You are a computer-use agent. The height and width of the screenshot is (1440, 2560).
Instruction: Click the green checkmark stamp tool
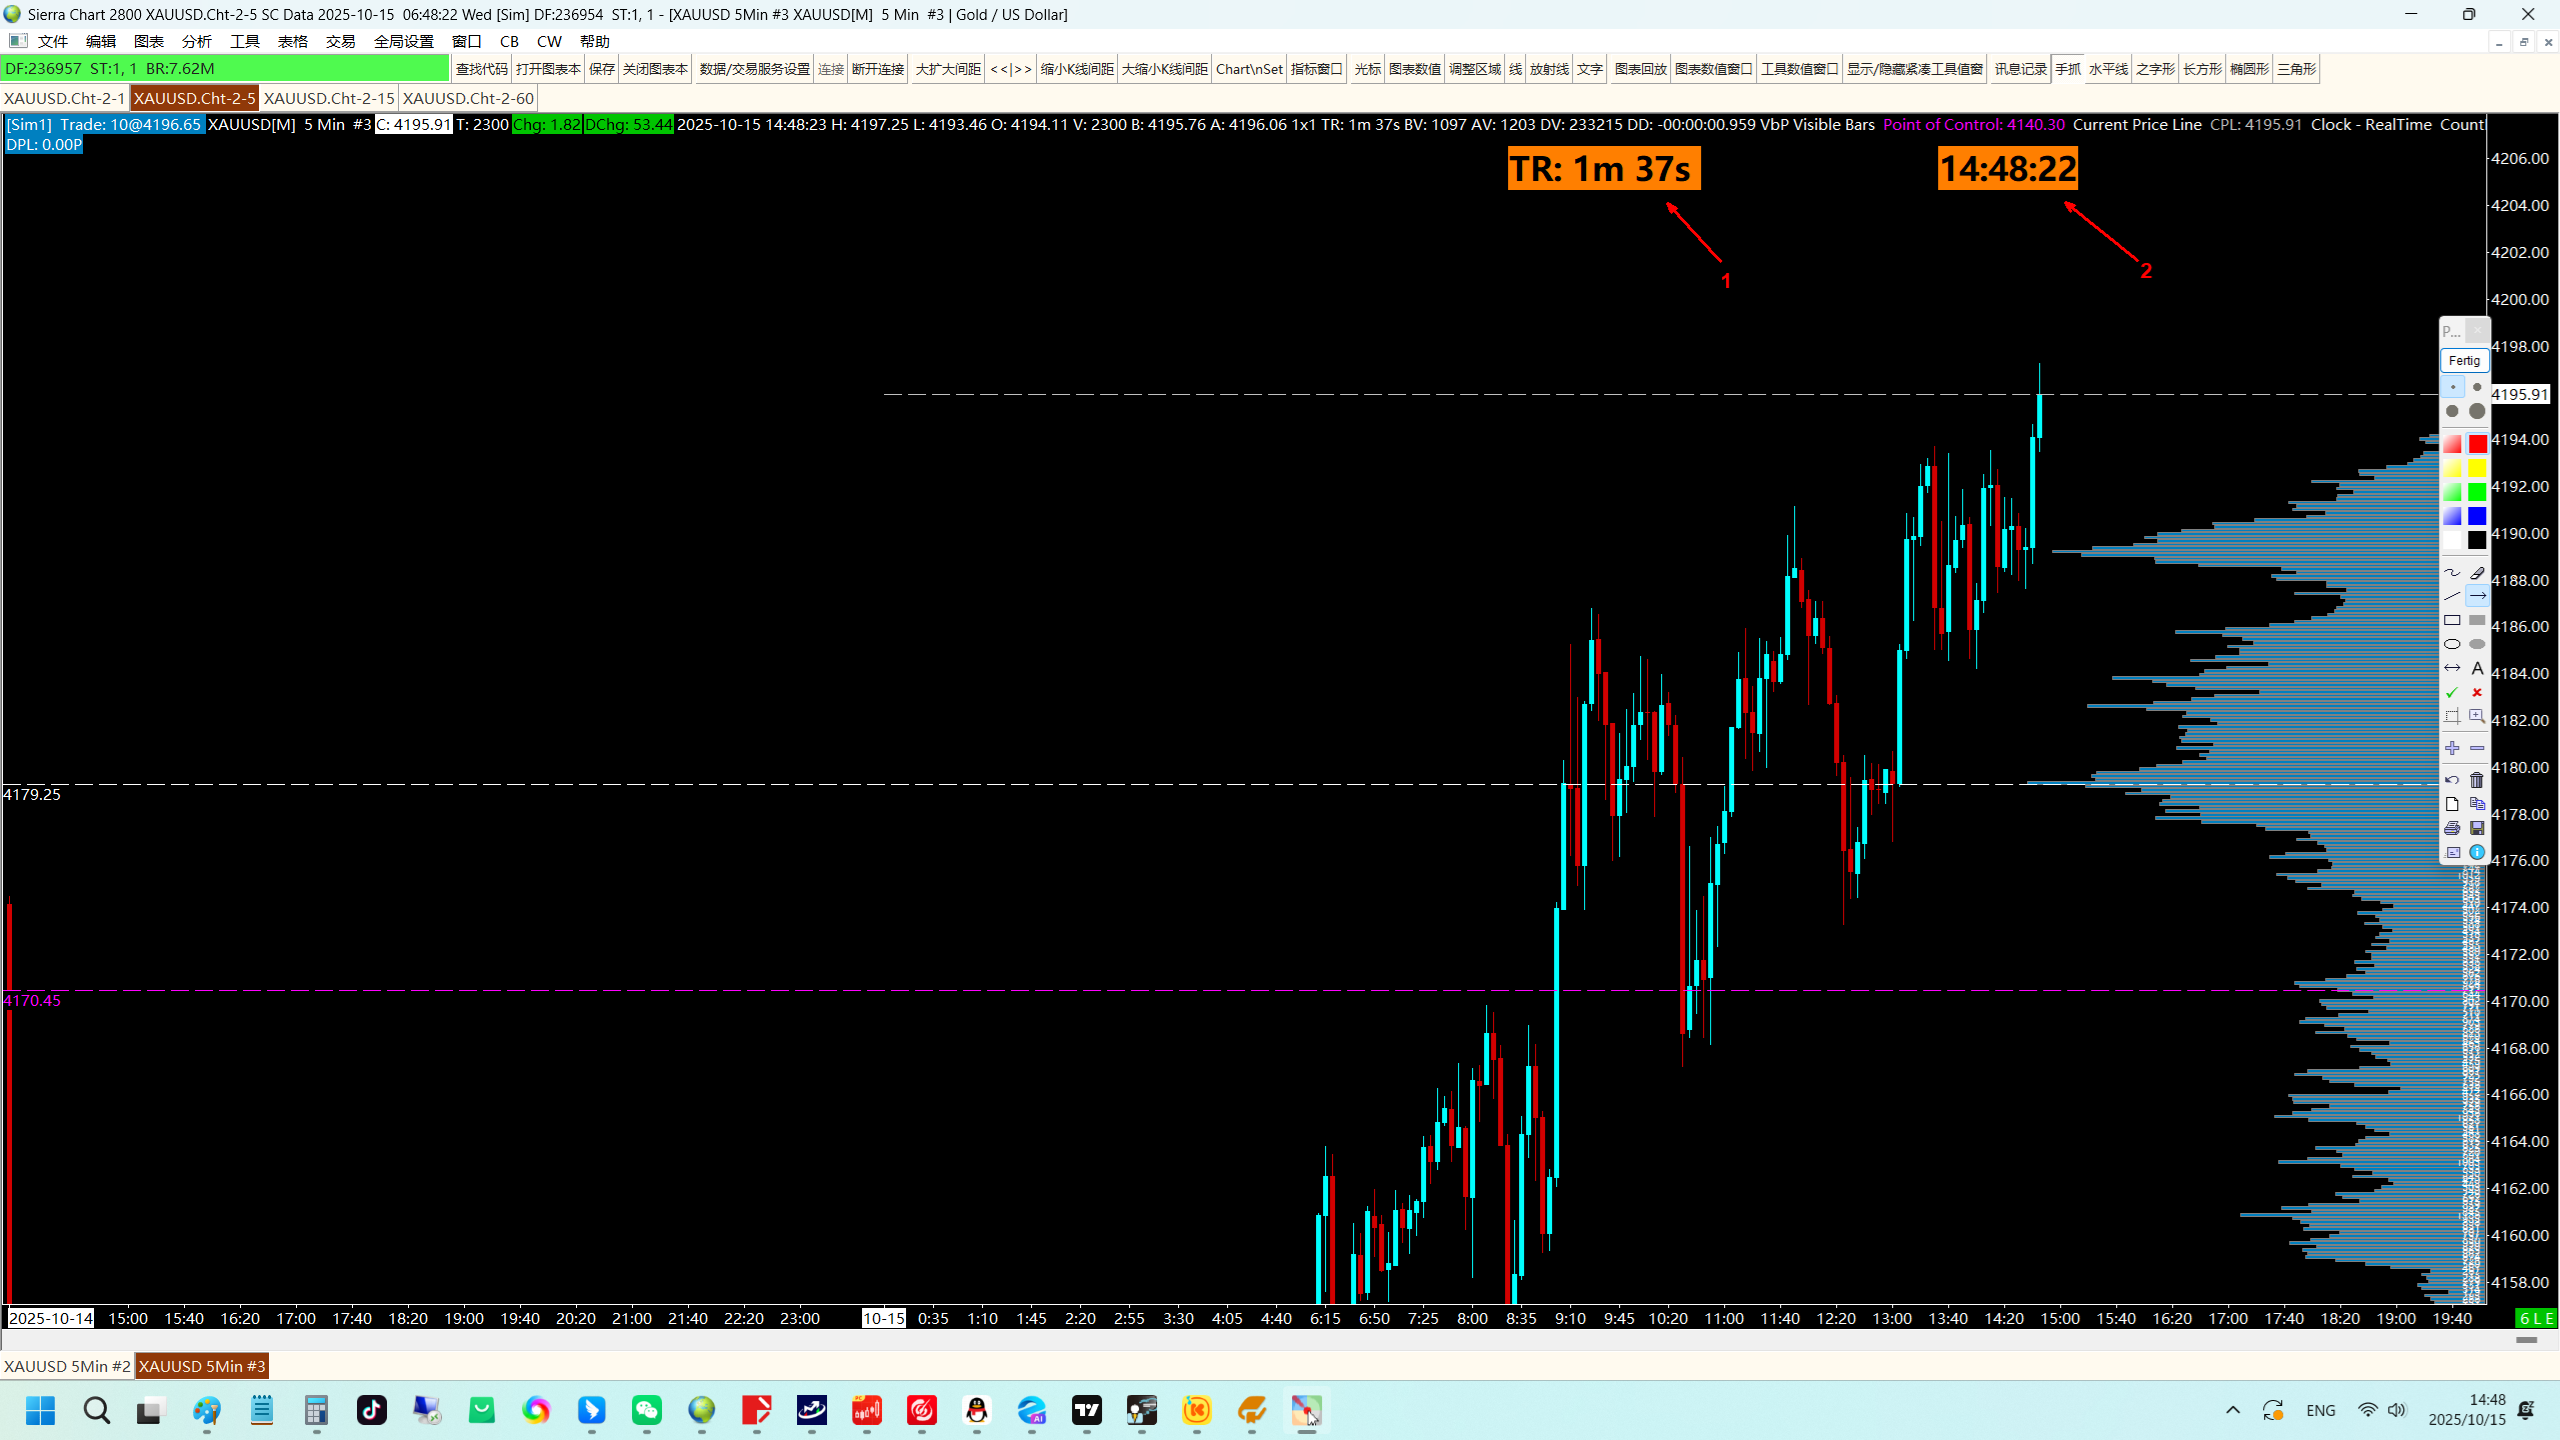coord(2452,692)
